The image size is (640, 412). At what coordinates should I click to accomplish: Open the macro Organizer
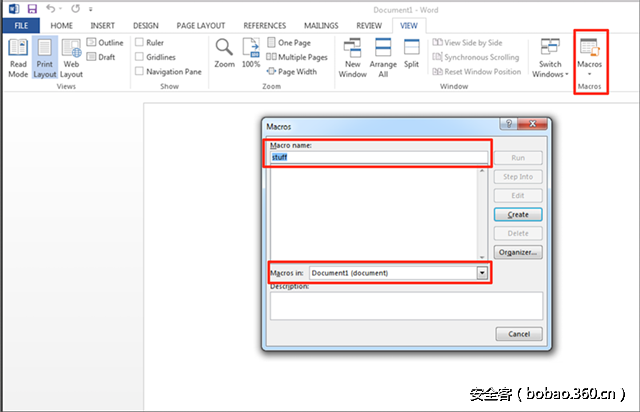518,252
